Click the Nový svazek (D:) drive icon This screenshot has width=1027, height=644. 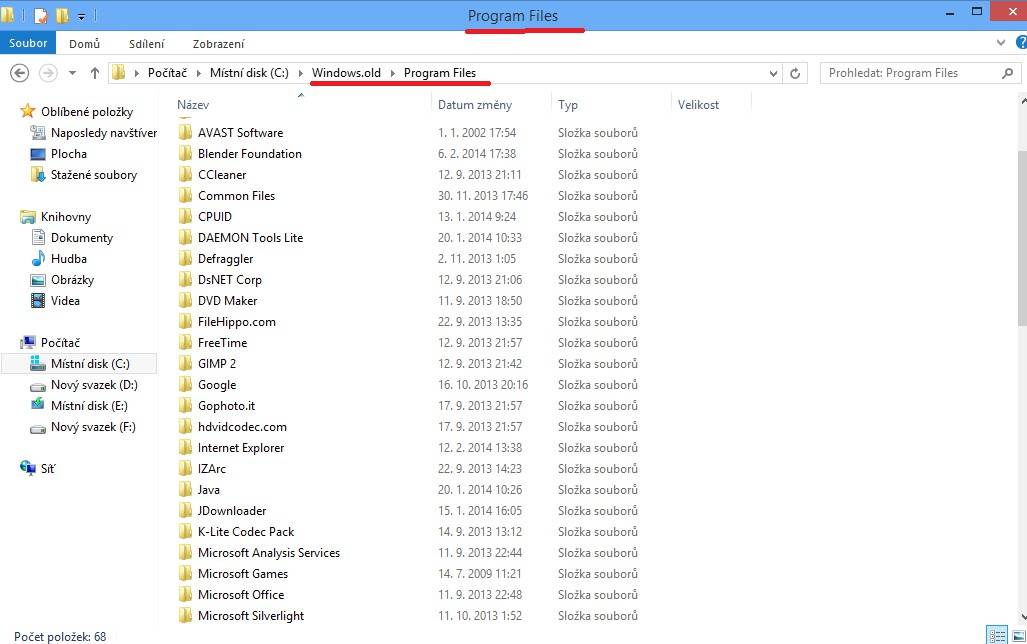pyautogui.click(x=38, y=386)
